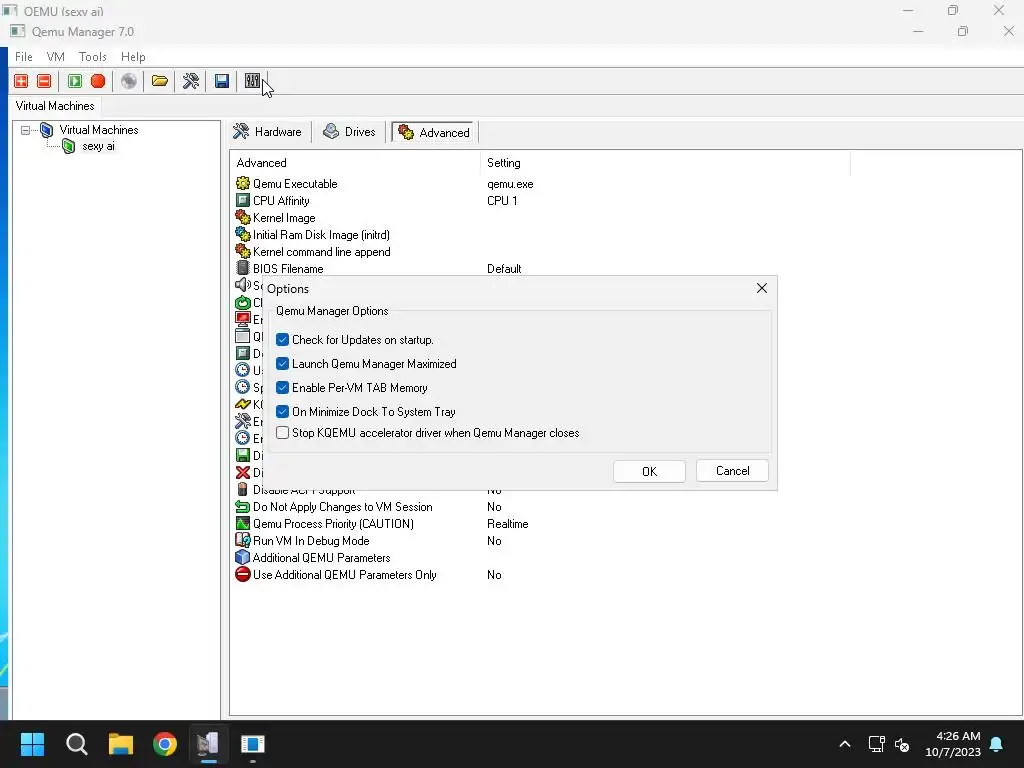Click the Advanced column header
The height and width of the screenshot is (768, 1024).
click(x=355, y=163)
